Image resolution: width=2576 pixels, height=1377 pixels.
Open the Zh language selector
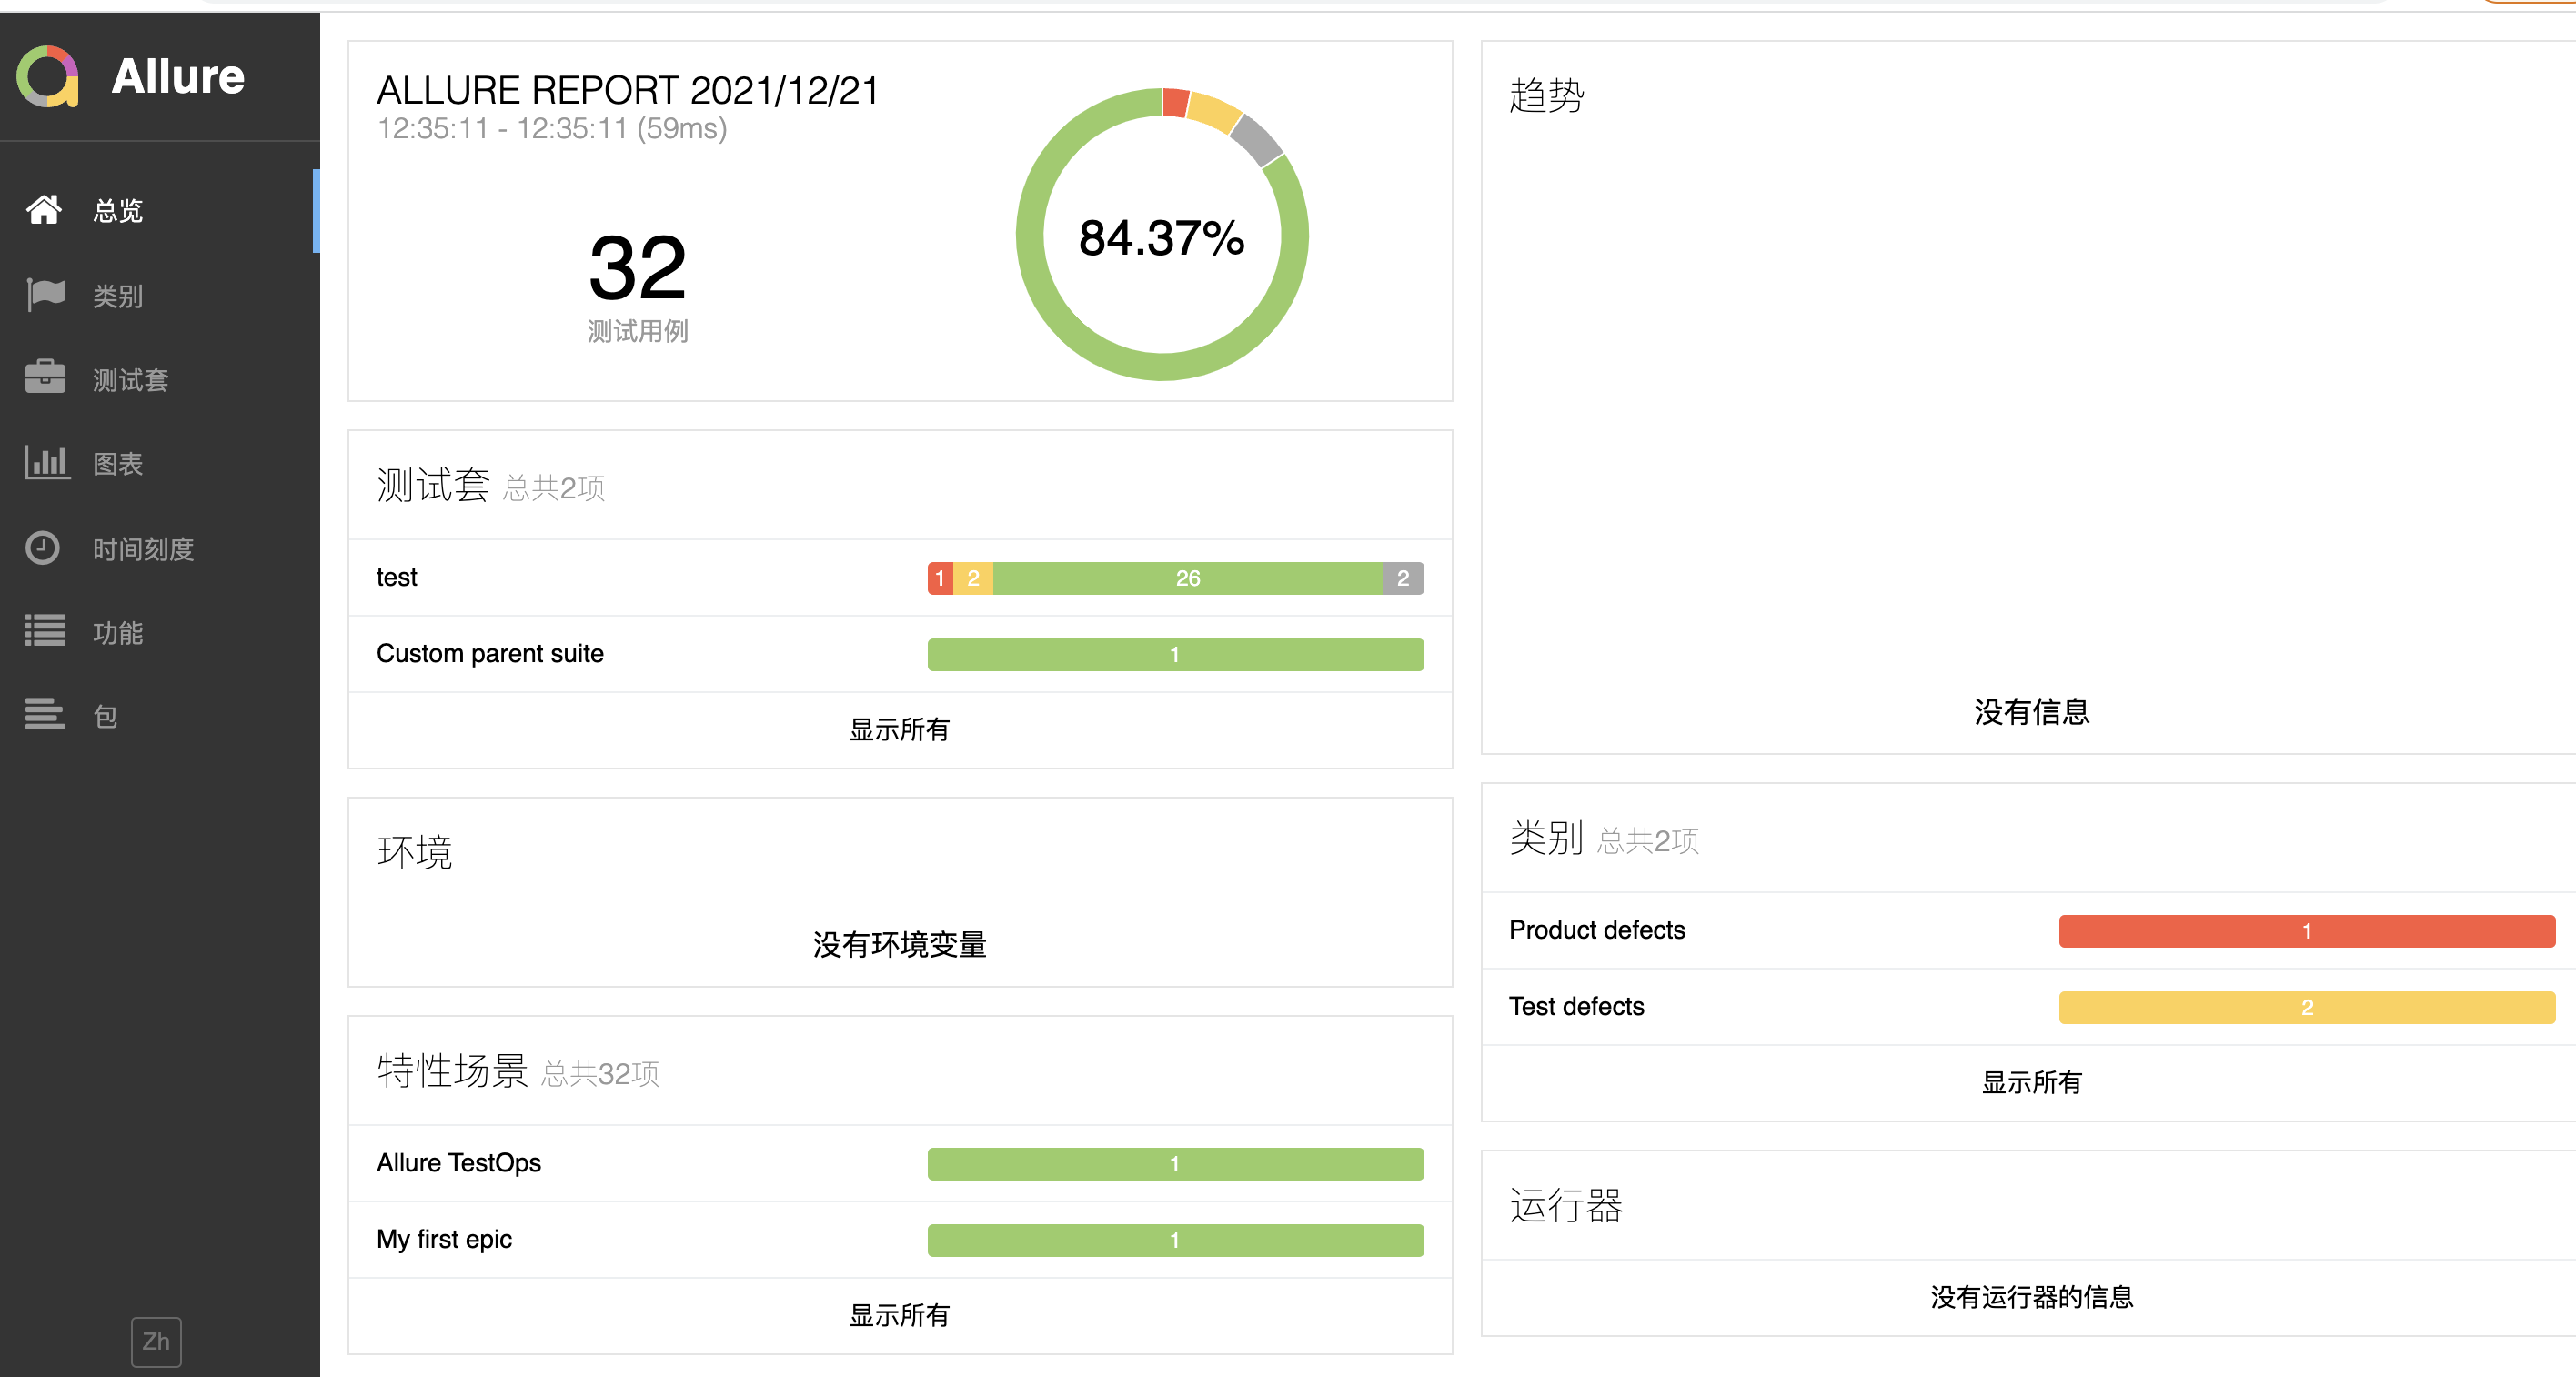click(156, 1341)
